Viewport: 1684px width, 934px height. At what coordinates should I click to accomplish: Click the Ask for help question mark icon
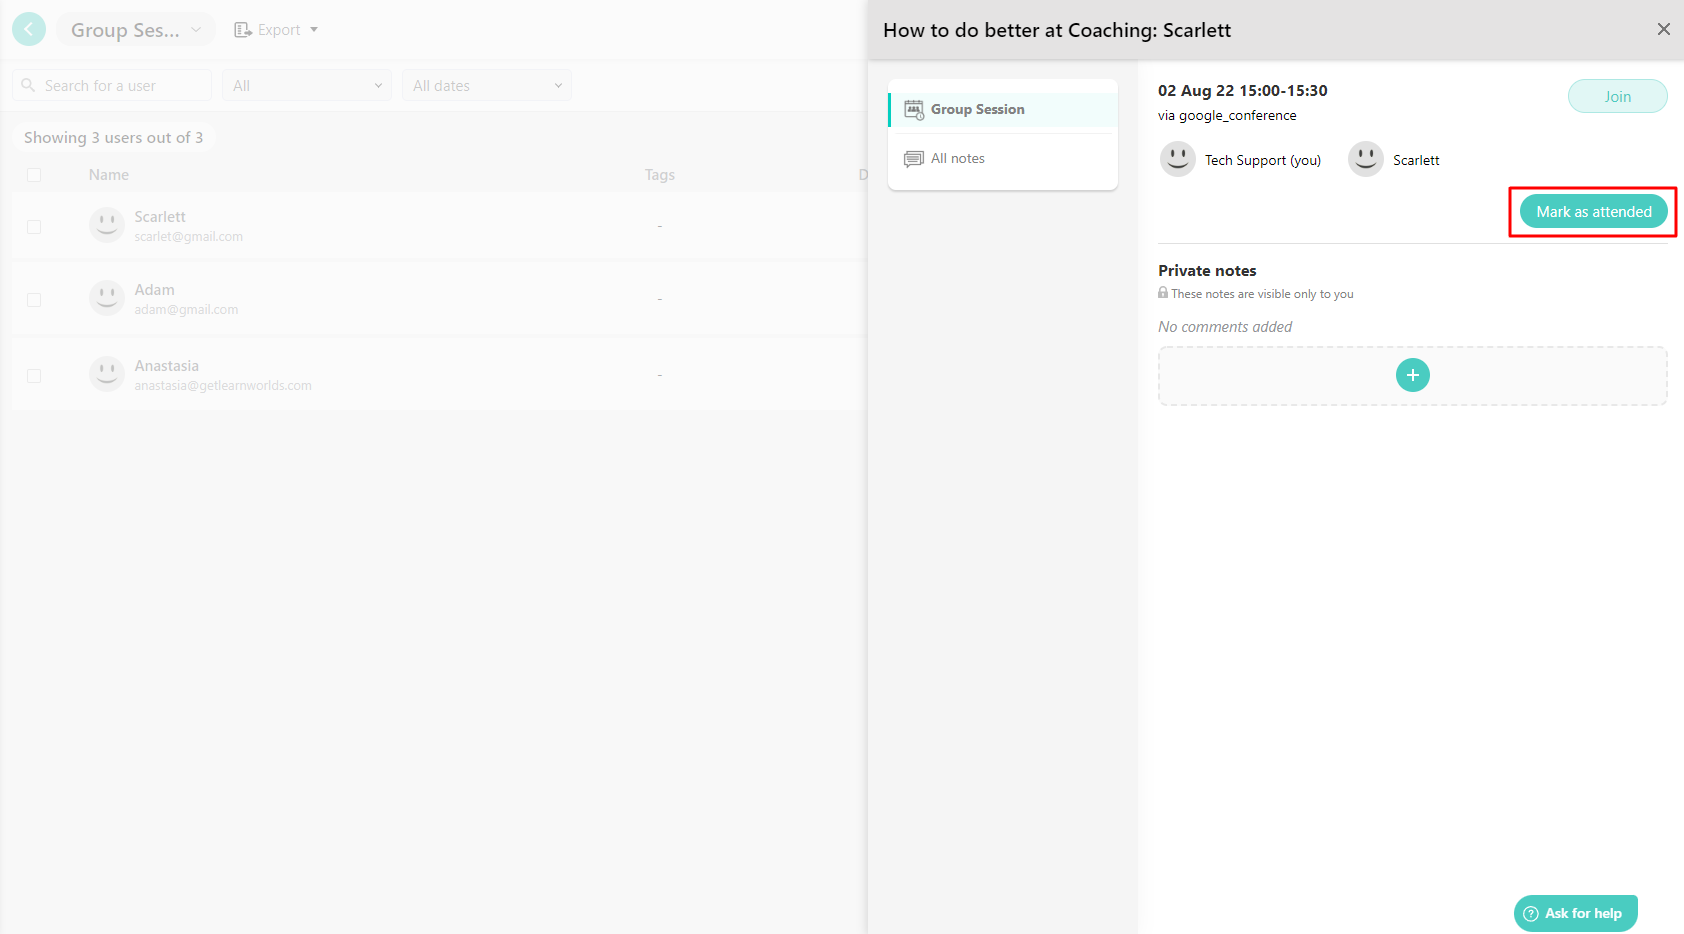coord(1531,913)
